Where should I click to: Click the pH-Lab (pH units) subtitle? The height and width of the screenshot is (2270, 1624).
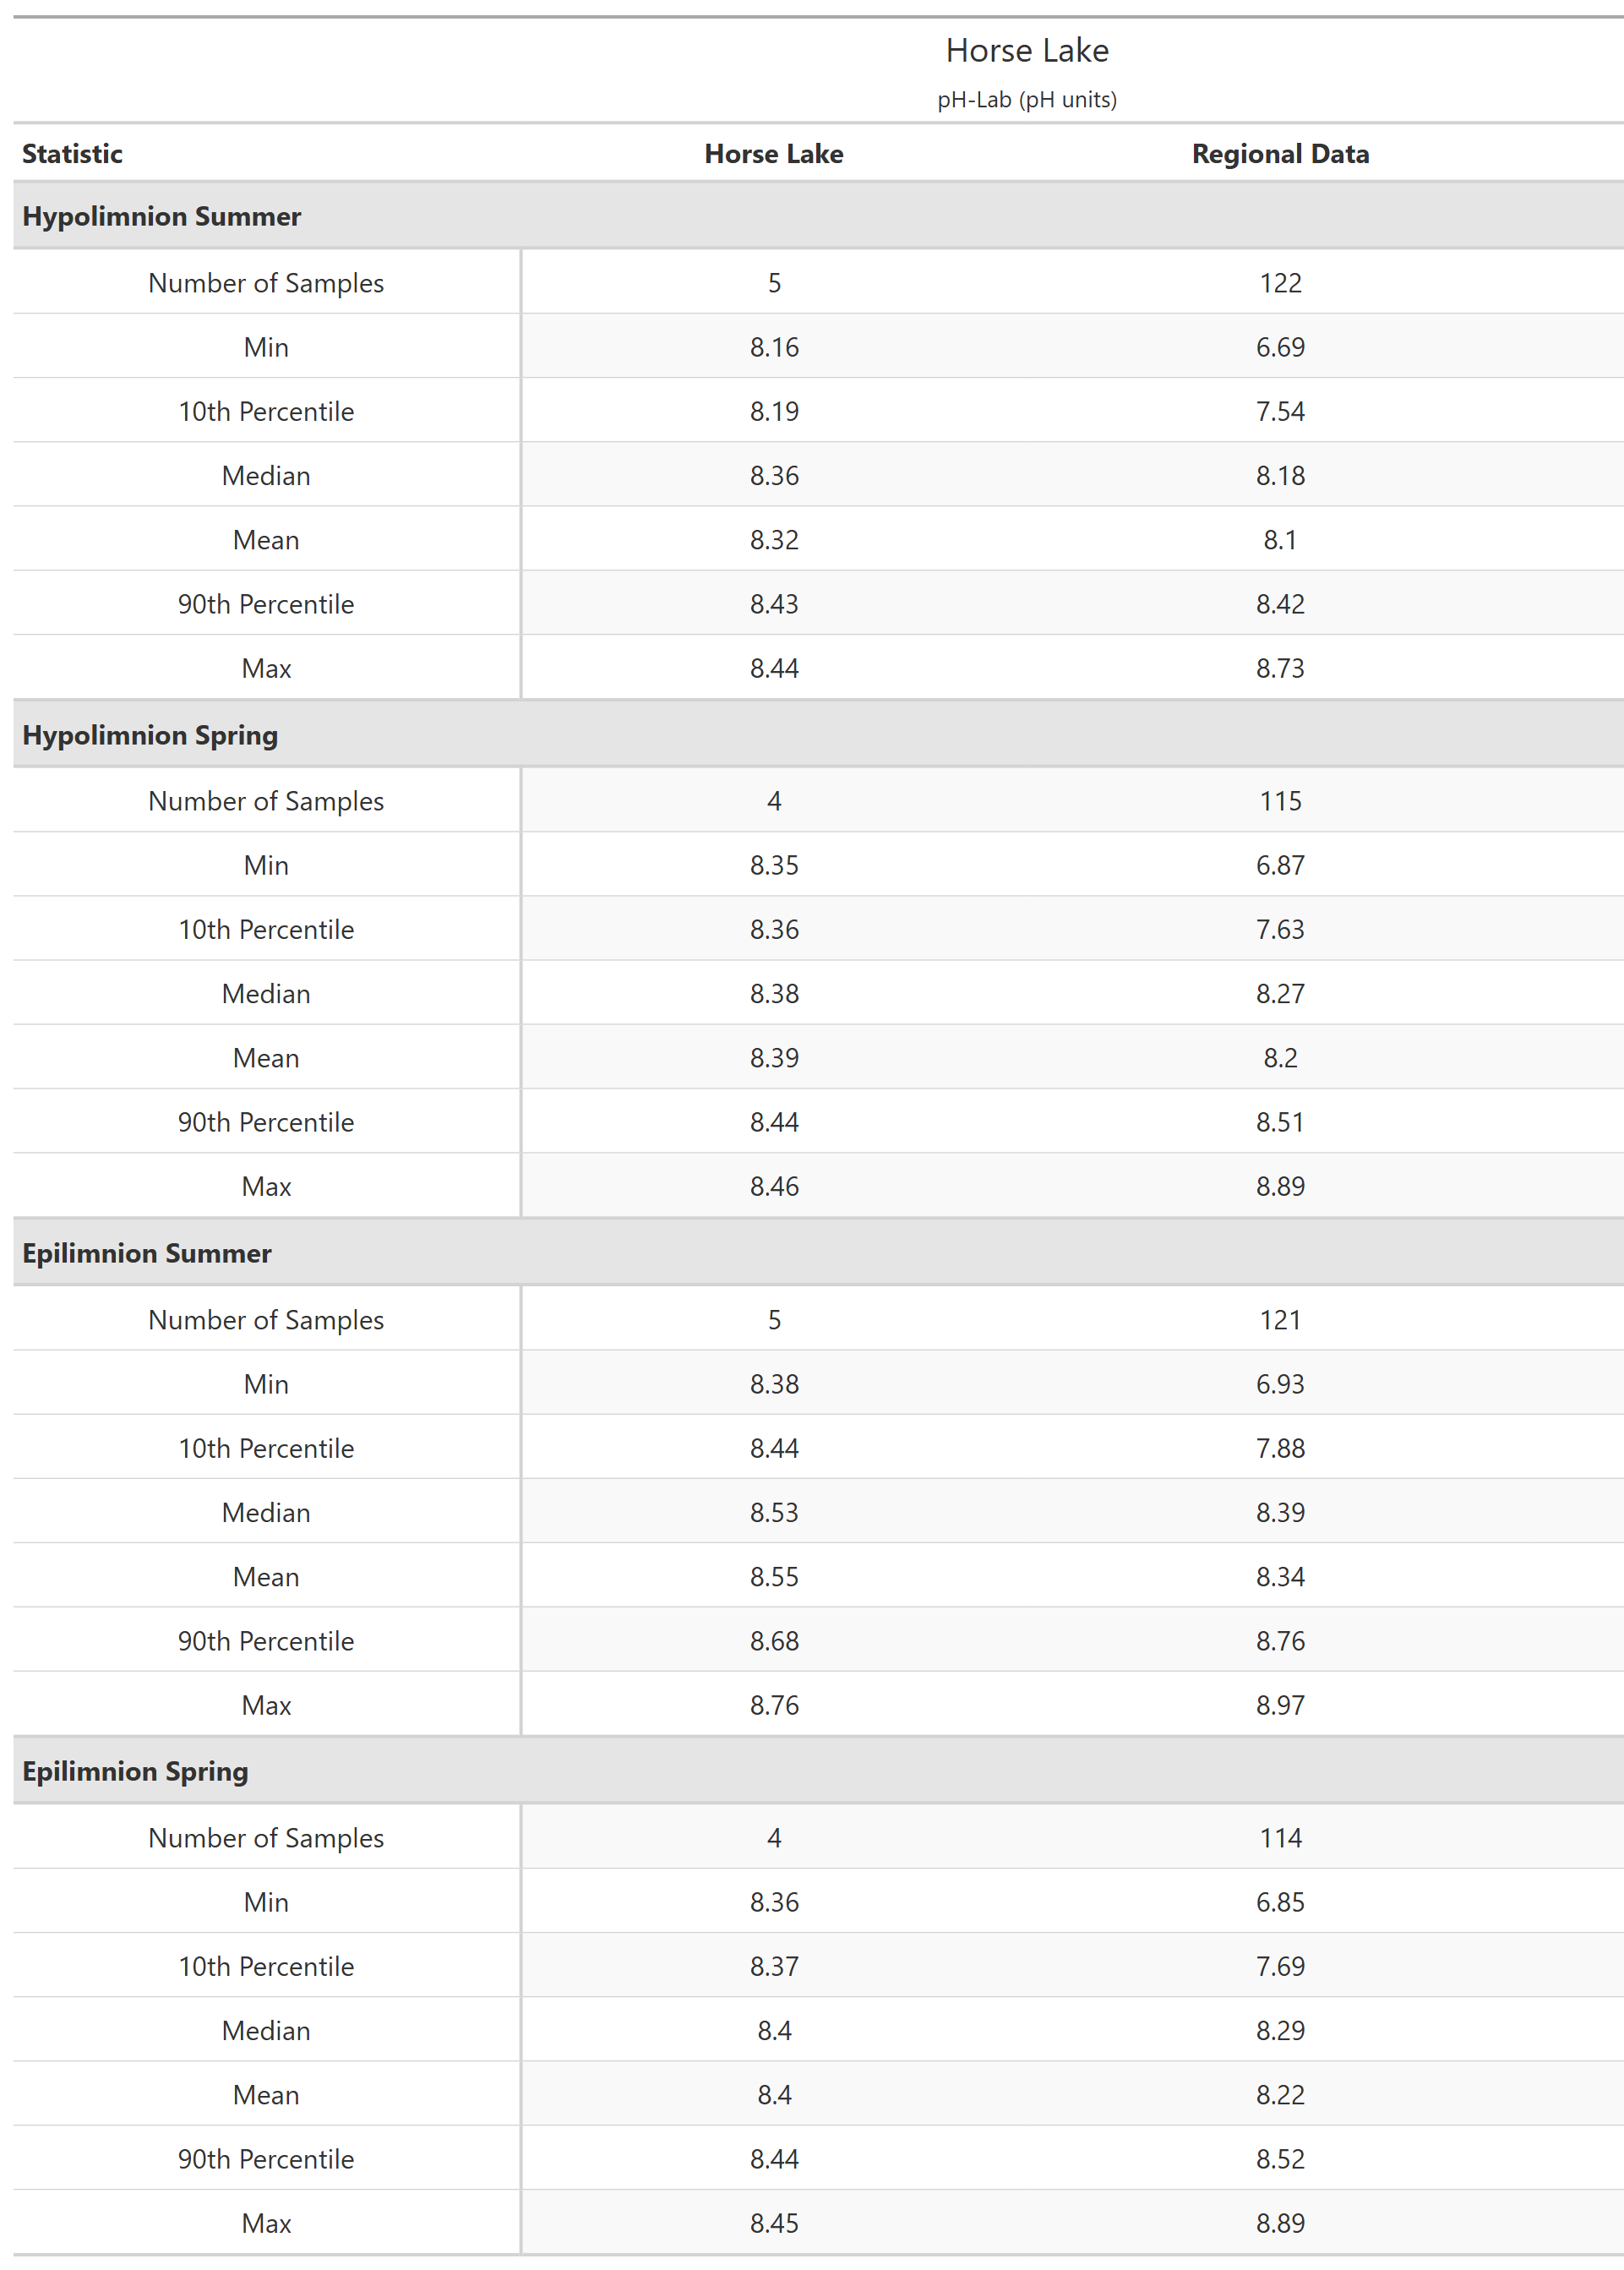(x=1026, y=100)
